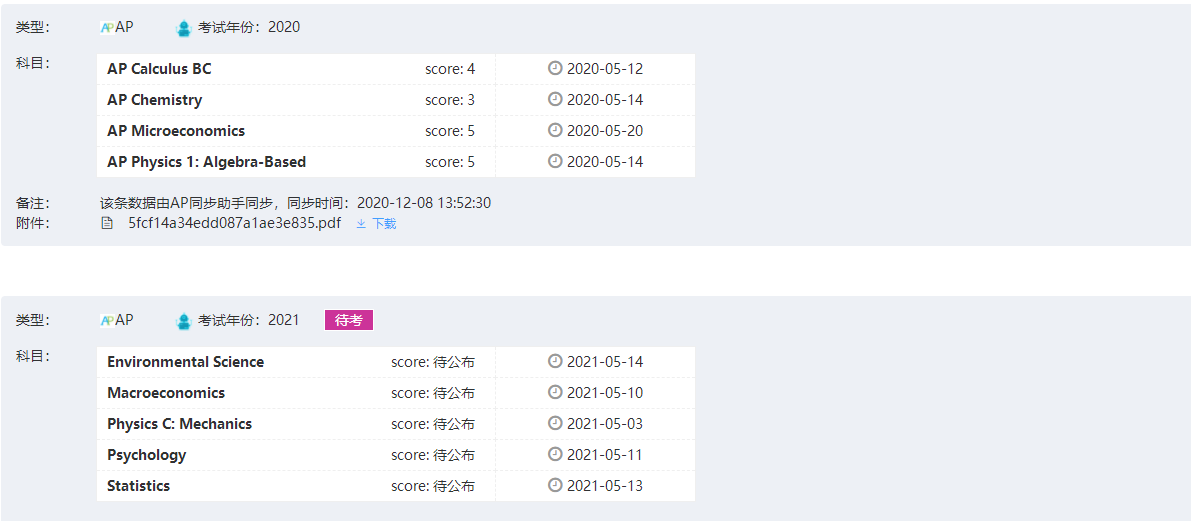Click the download arrow icon next to 下载
This screenshot has height=521, width=1191.
[362, 223]
